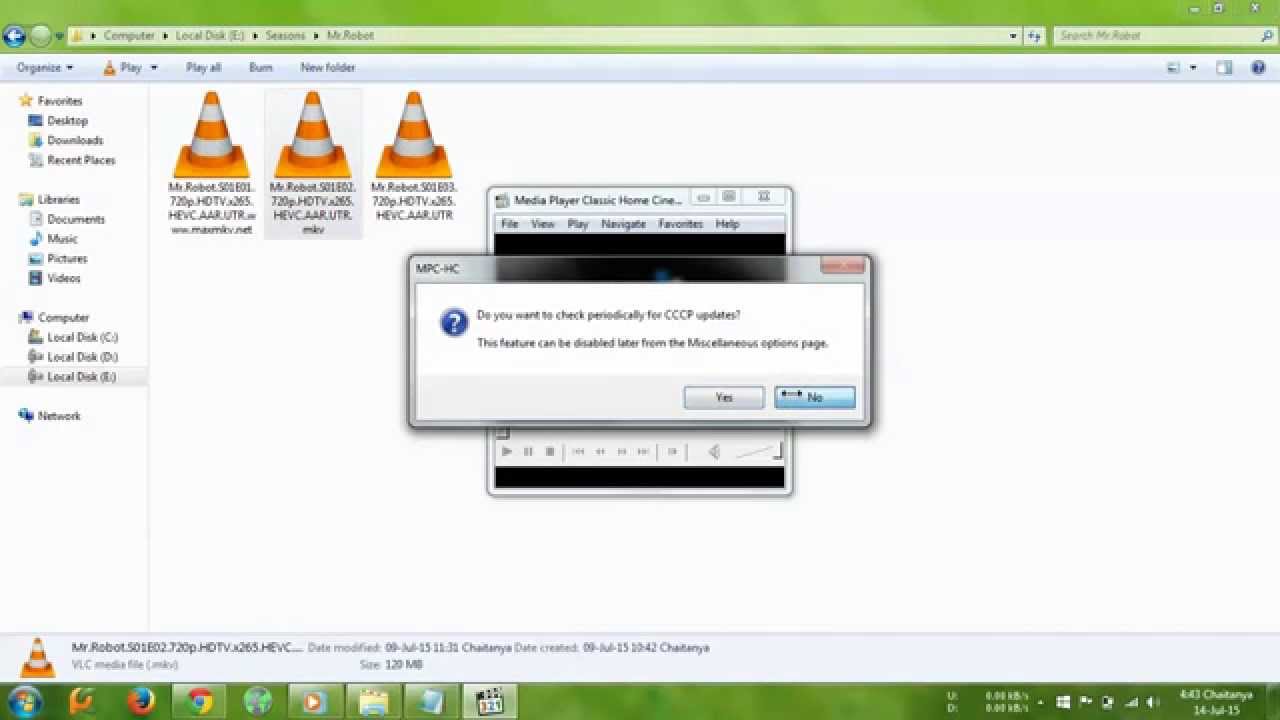Change the view with the Explorer view icon
Viewport: 1280px width, 720px height.
click(x=1174, y=68)
